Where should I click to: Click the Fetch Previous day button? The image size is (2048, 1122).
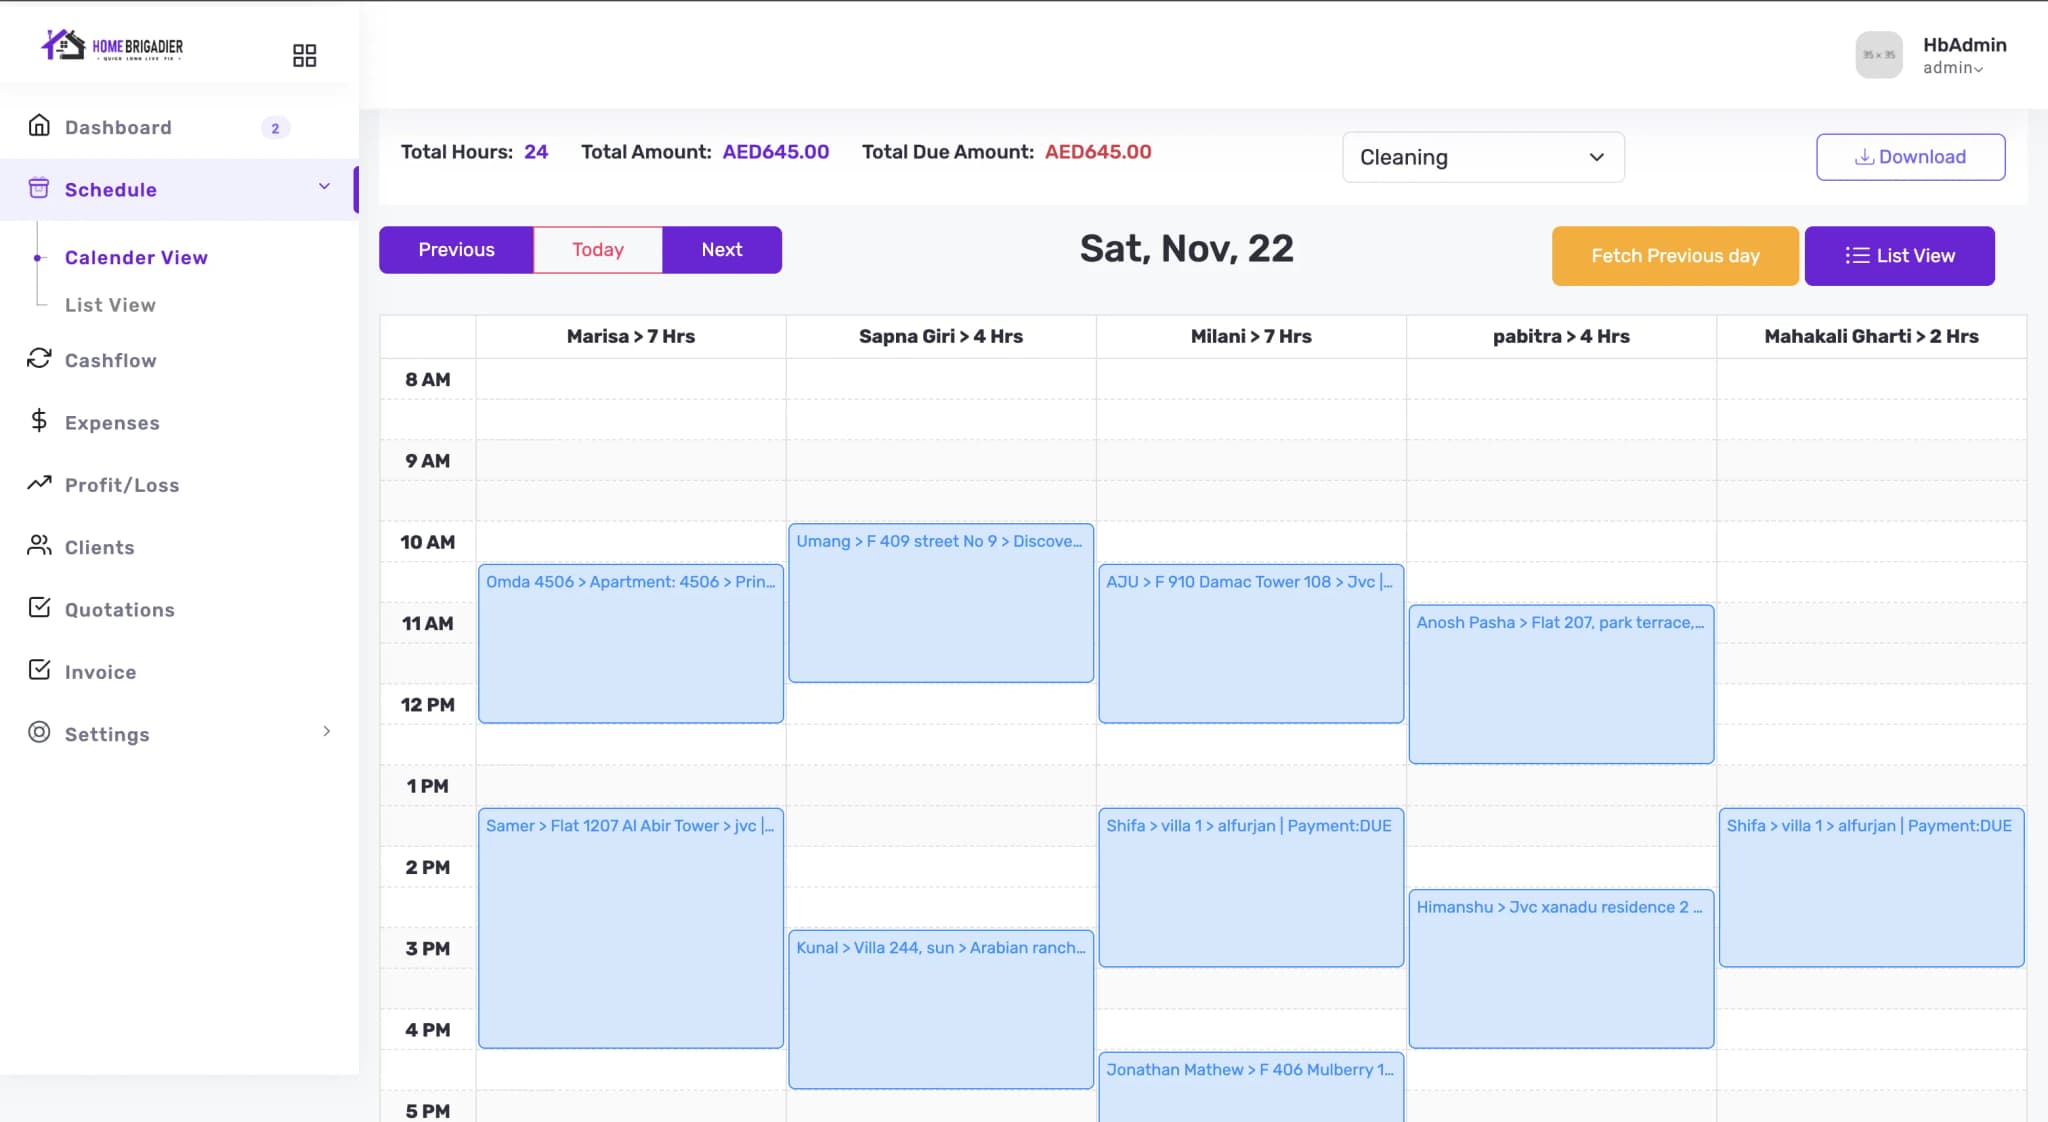tap(1674, 256)
